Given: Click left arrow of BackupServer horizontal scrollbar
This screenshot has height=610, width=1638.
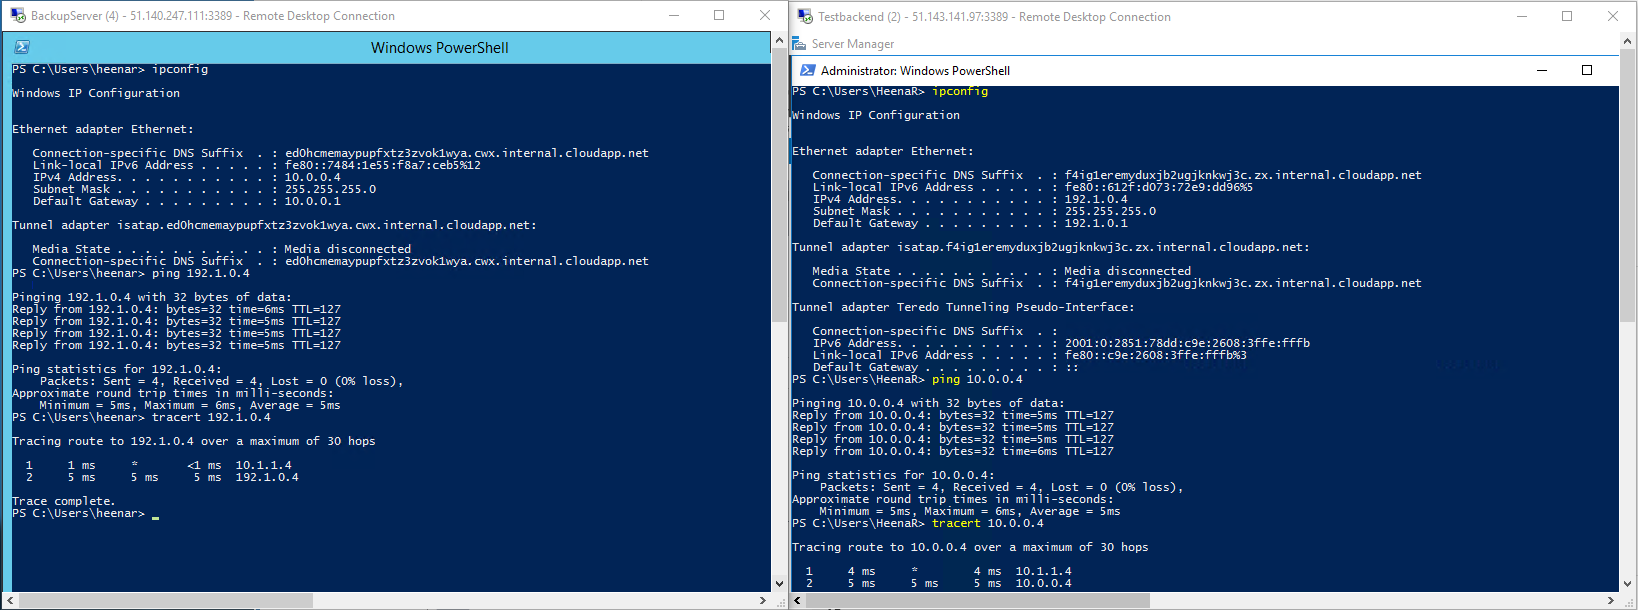Looking at the screenshot, I should pos(12,600).
